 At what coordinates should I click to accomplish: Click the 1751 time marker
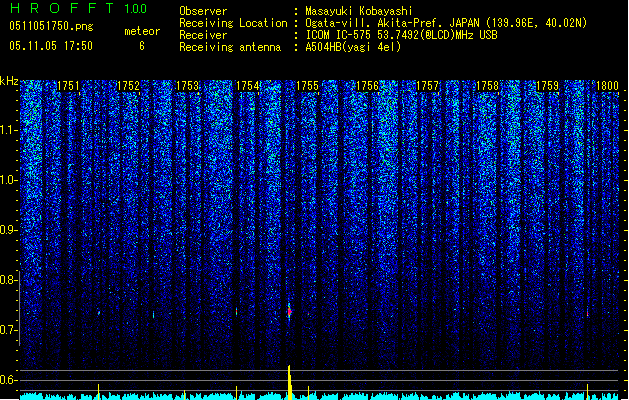click(x=68, y=86)
